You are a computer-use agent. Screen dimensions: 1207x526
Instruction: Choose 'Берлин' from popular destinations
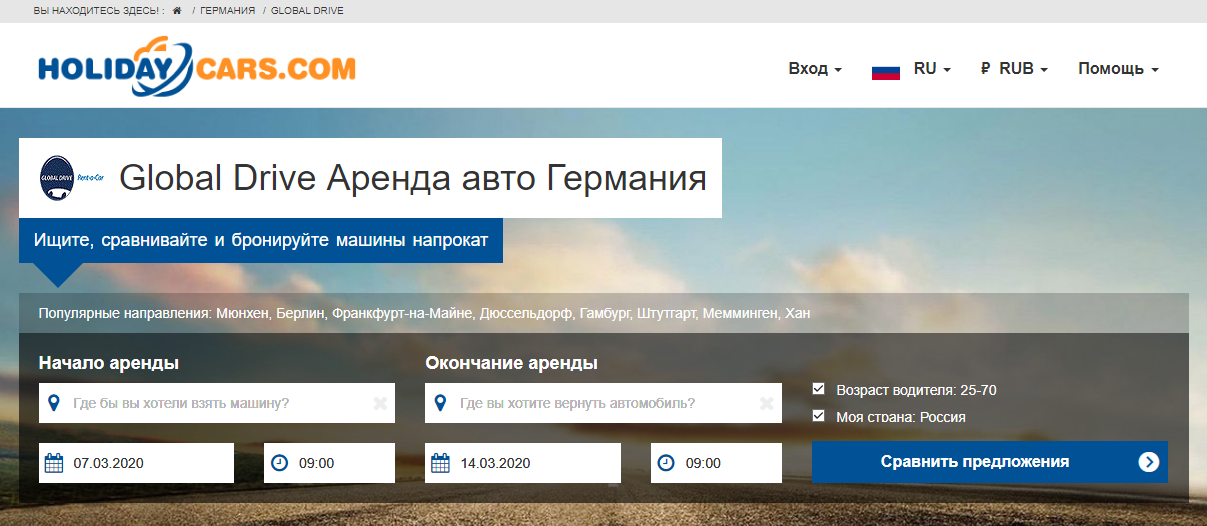[x=301, y=313]
